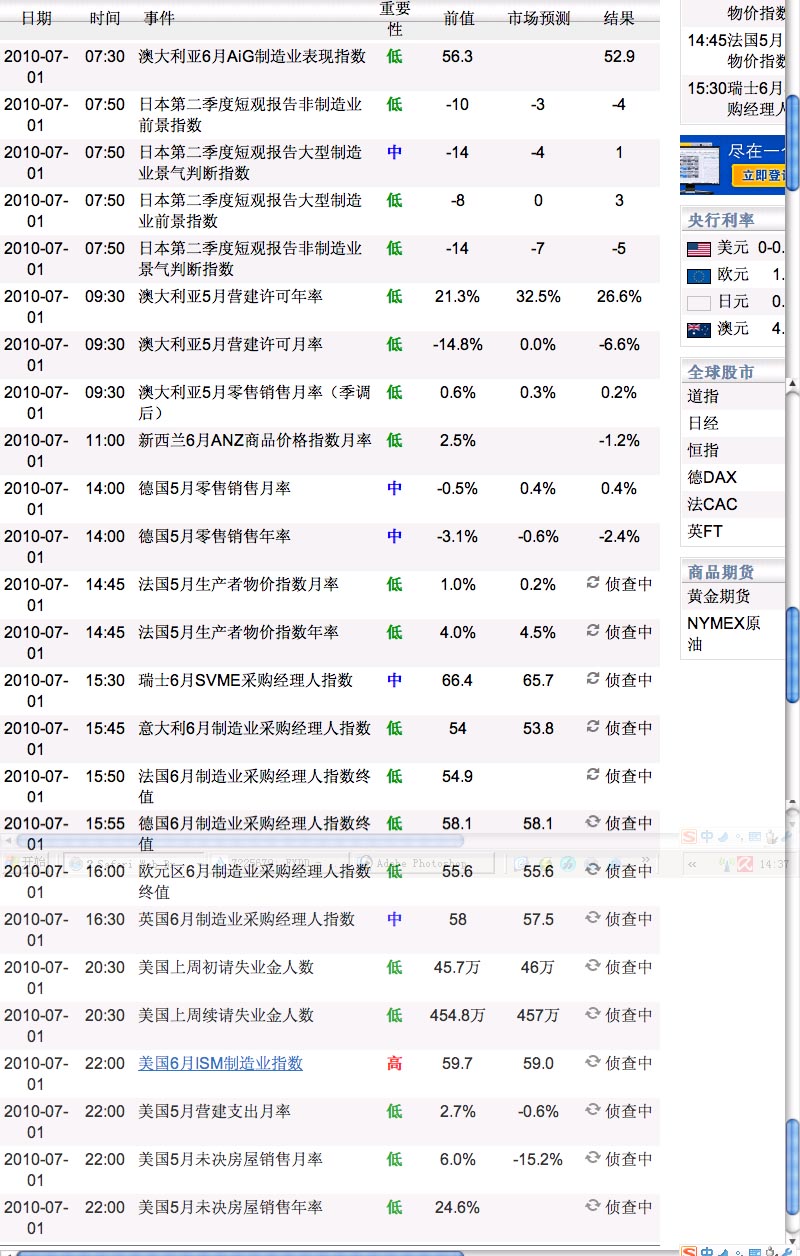Screen dimensions: 800x1256
Task: Click the blue scrollbar thumb beside the banner
Action: click(x=793, y=143)
